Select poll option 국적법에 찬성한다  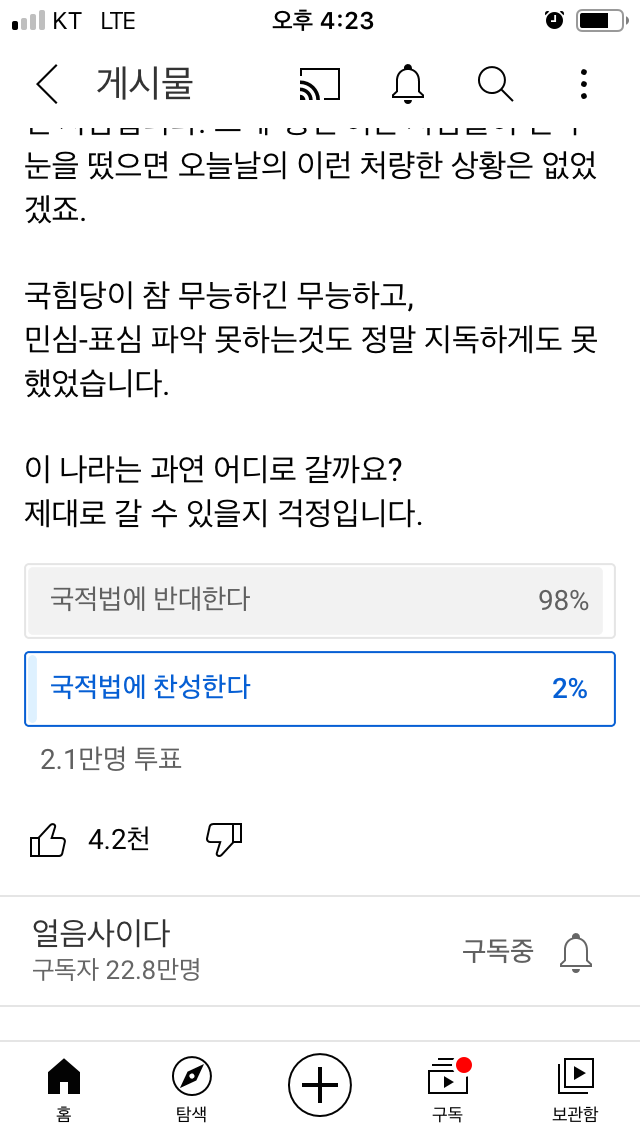coord(320,688)
